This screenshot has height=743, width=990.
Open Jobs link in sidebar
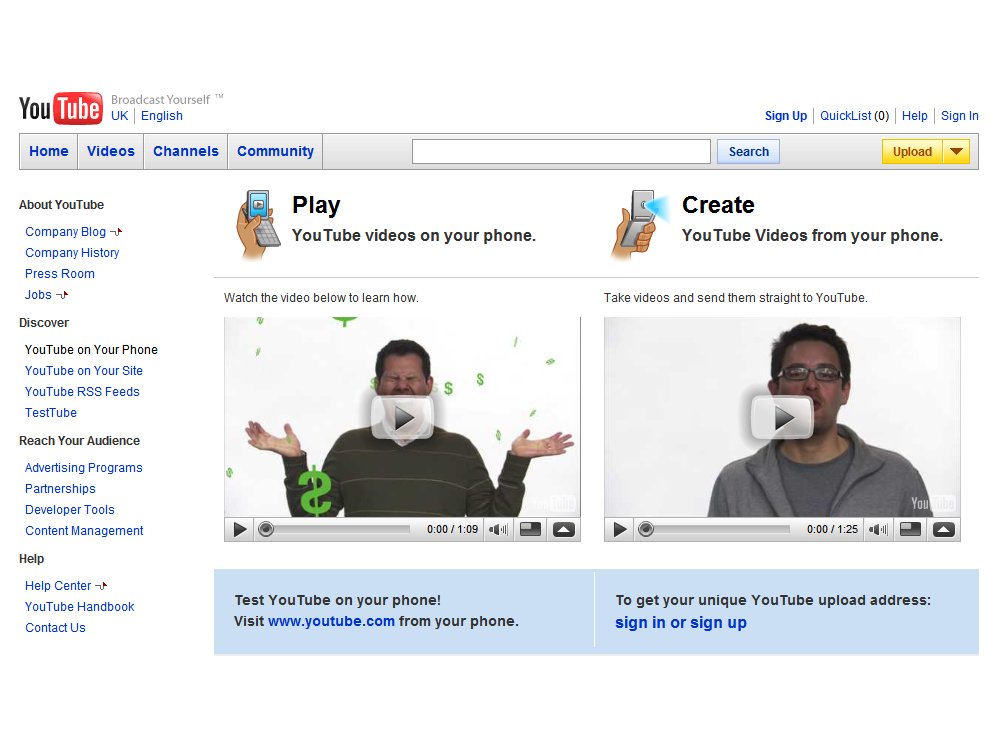click(39, 295)
